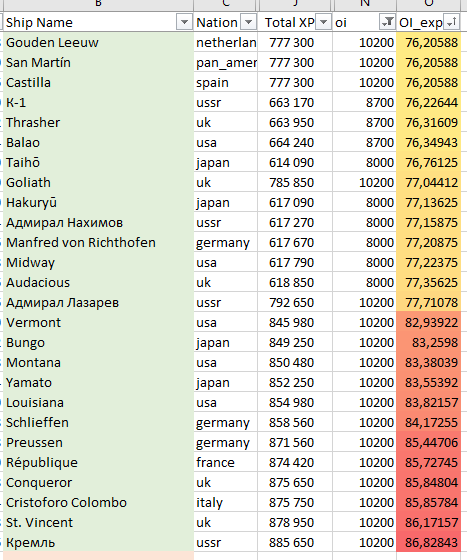
Task: Click the red 86,82843 OI_exp cell
Action: click(x=428, y=542)
